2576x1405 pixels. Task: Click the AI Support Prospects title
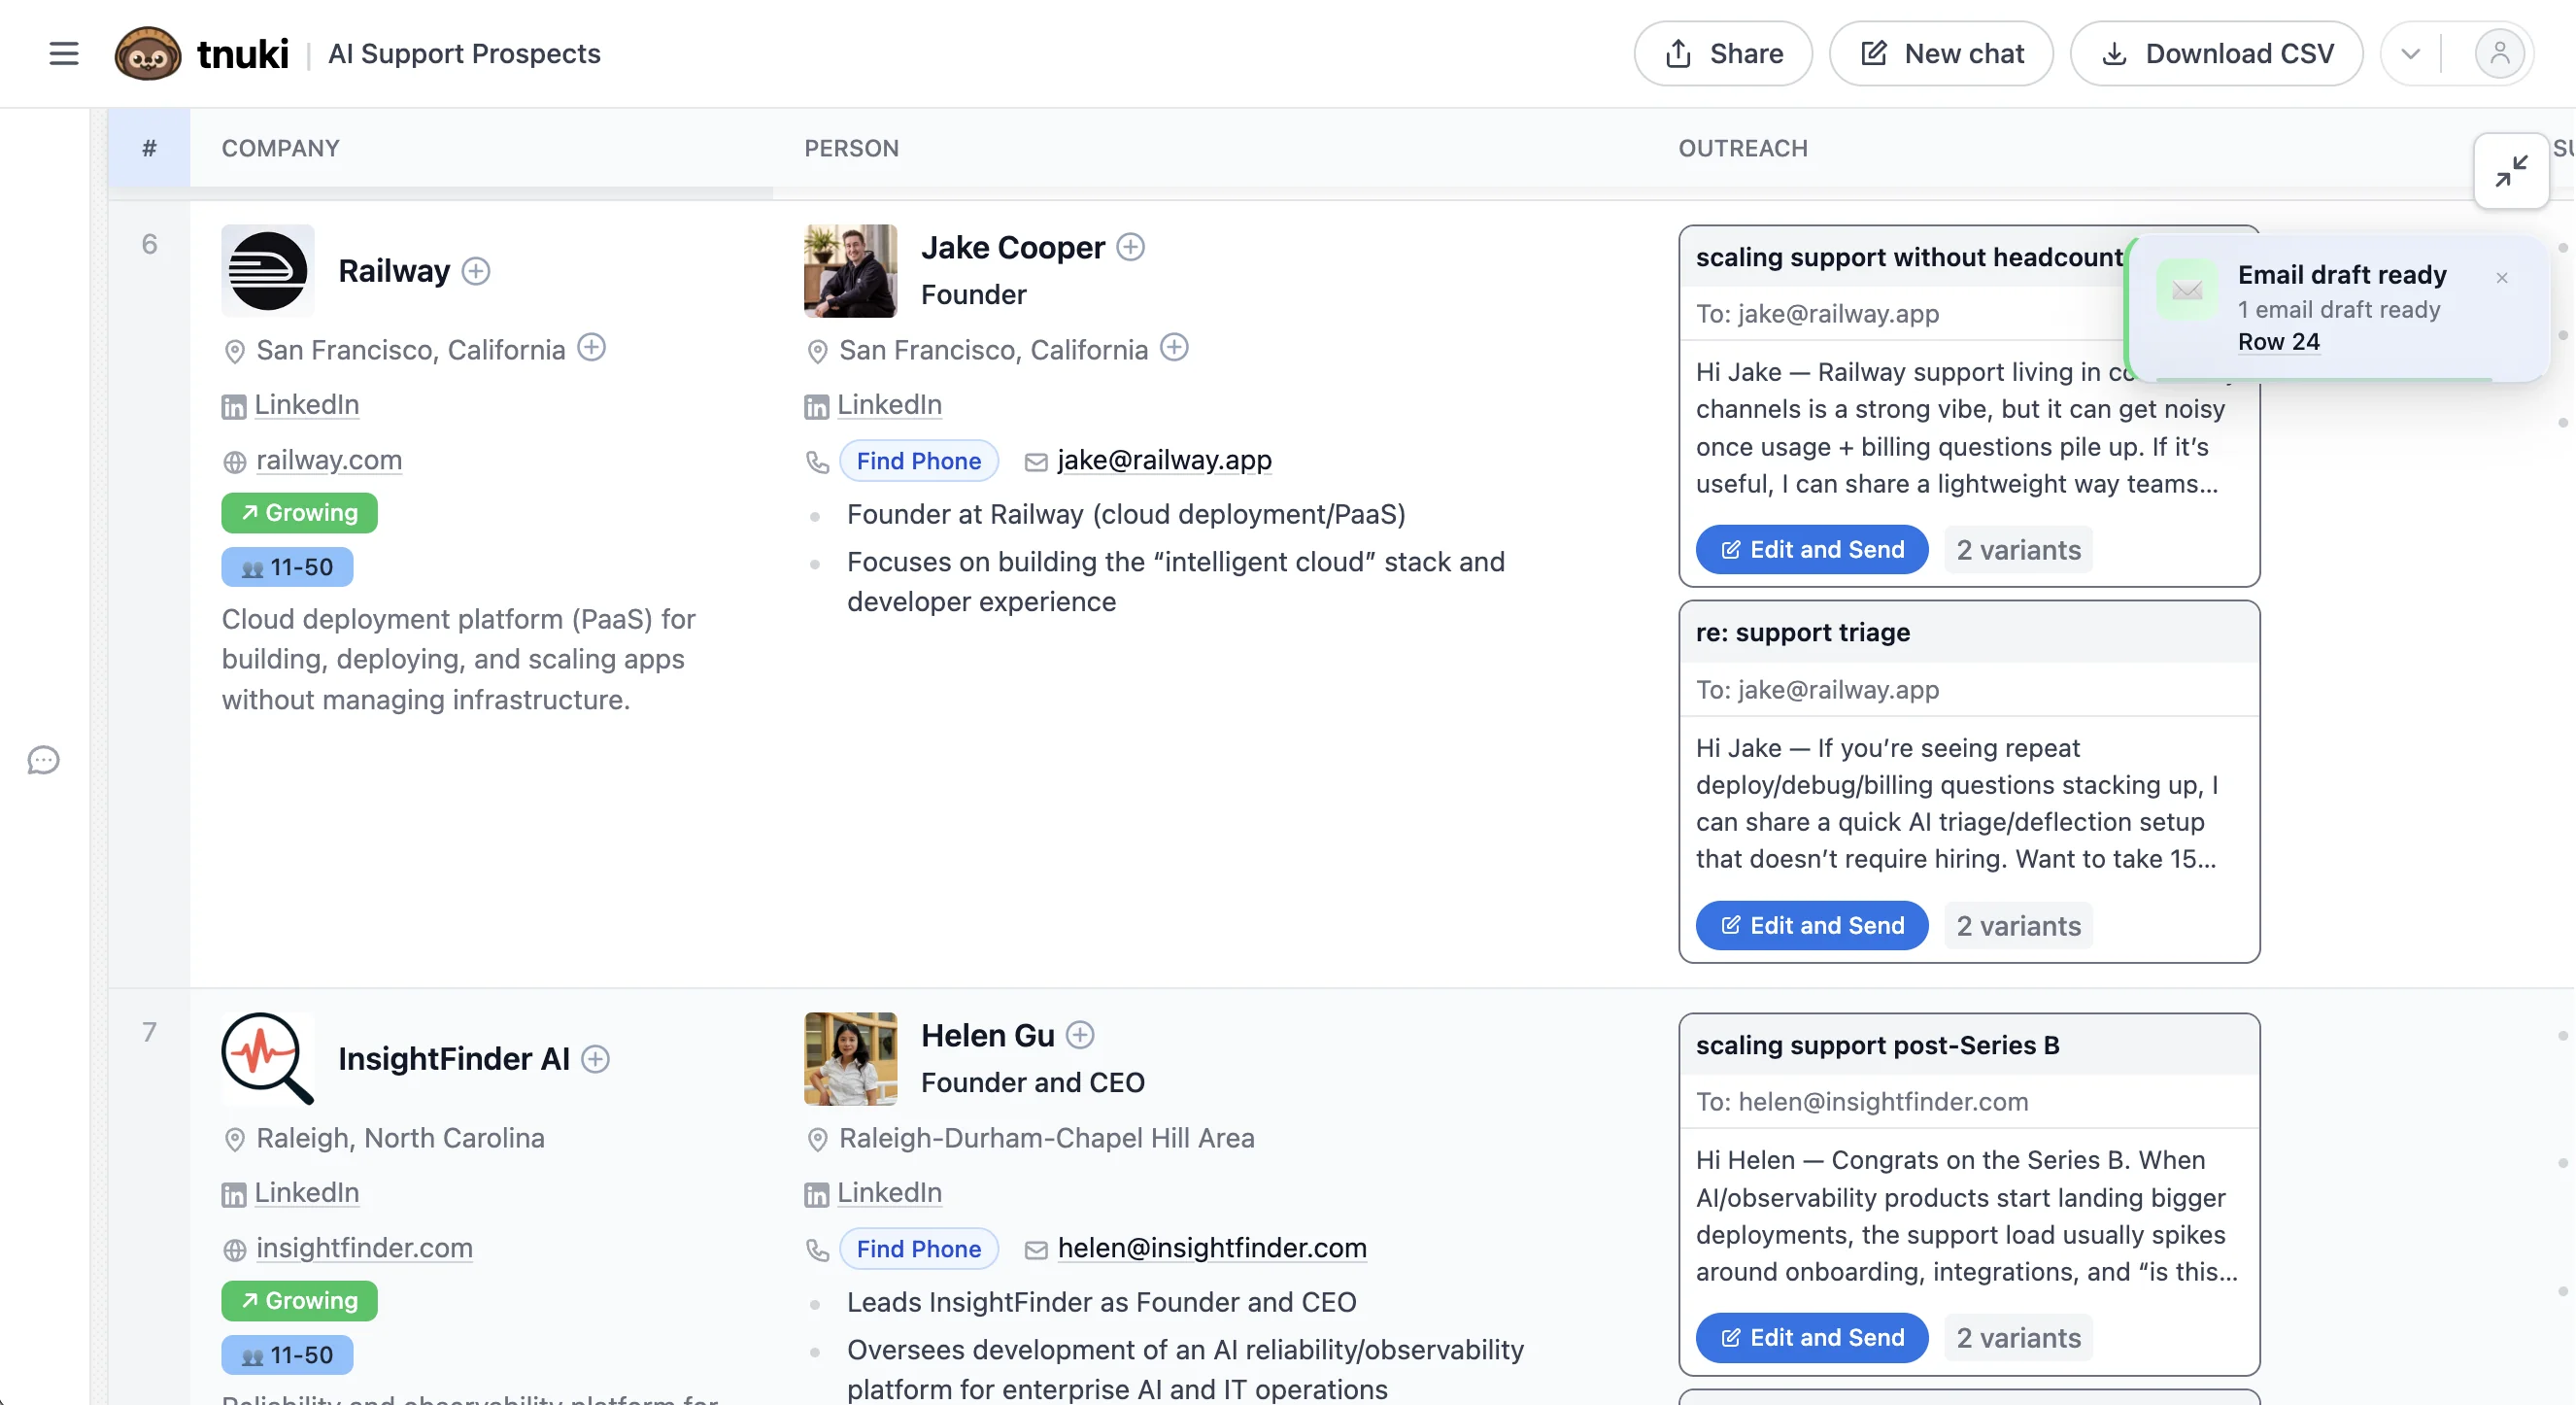pos(464,53)
